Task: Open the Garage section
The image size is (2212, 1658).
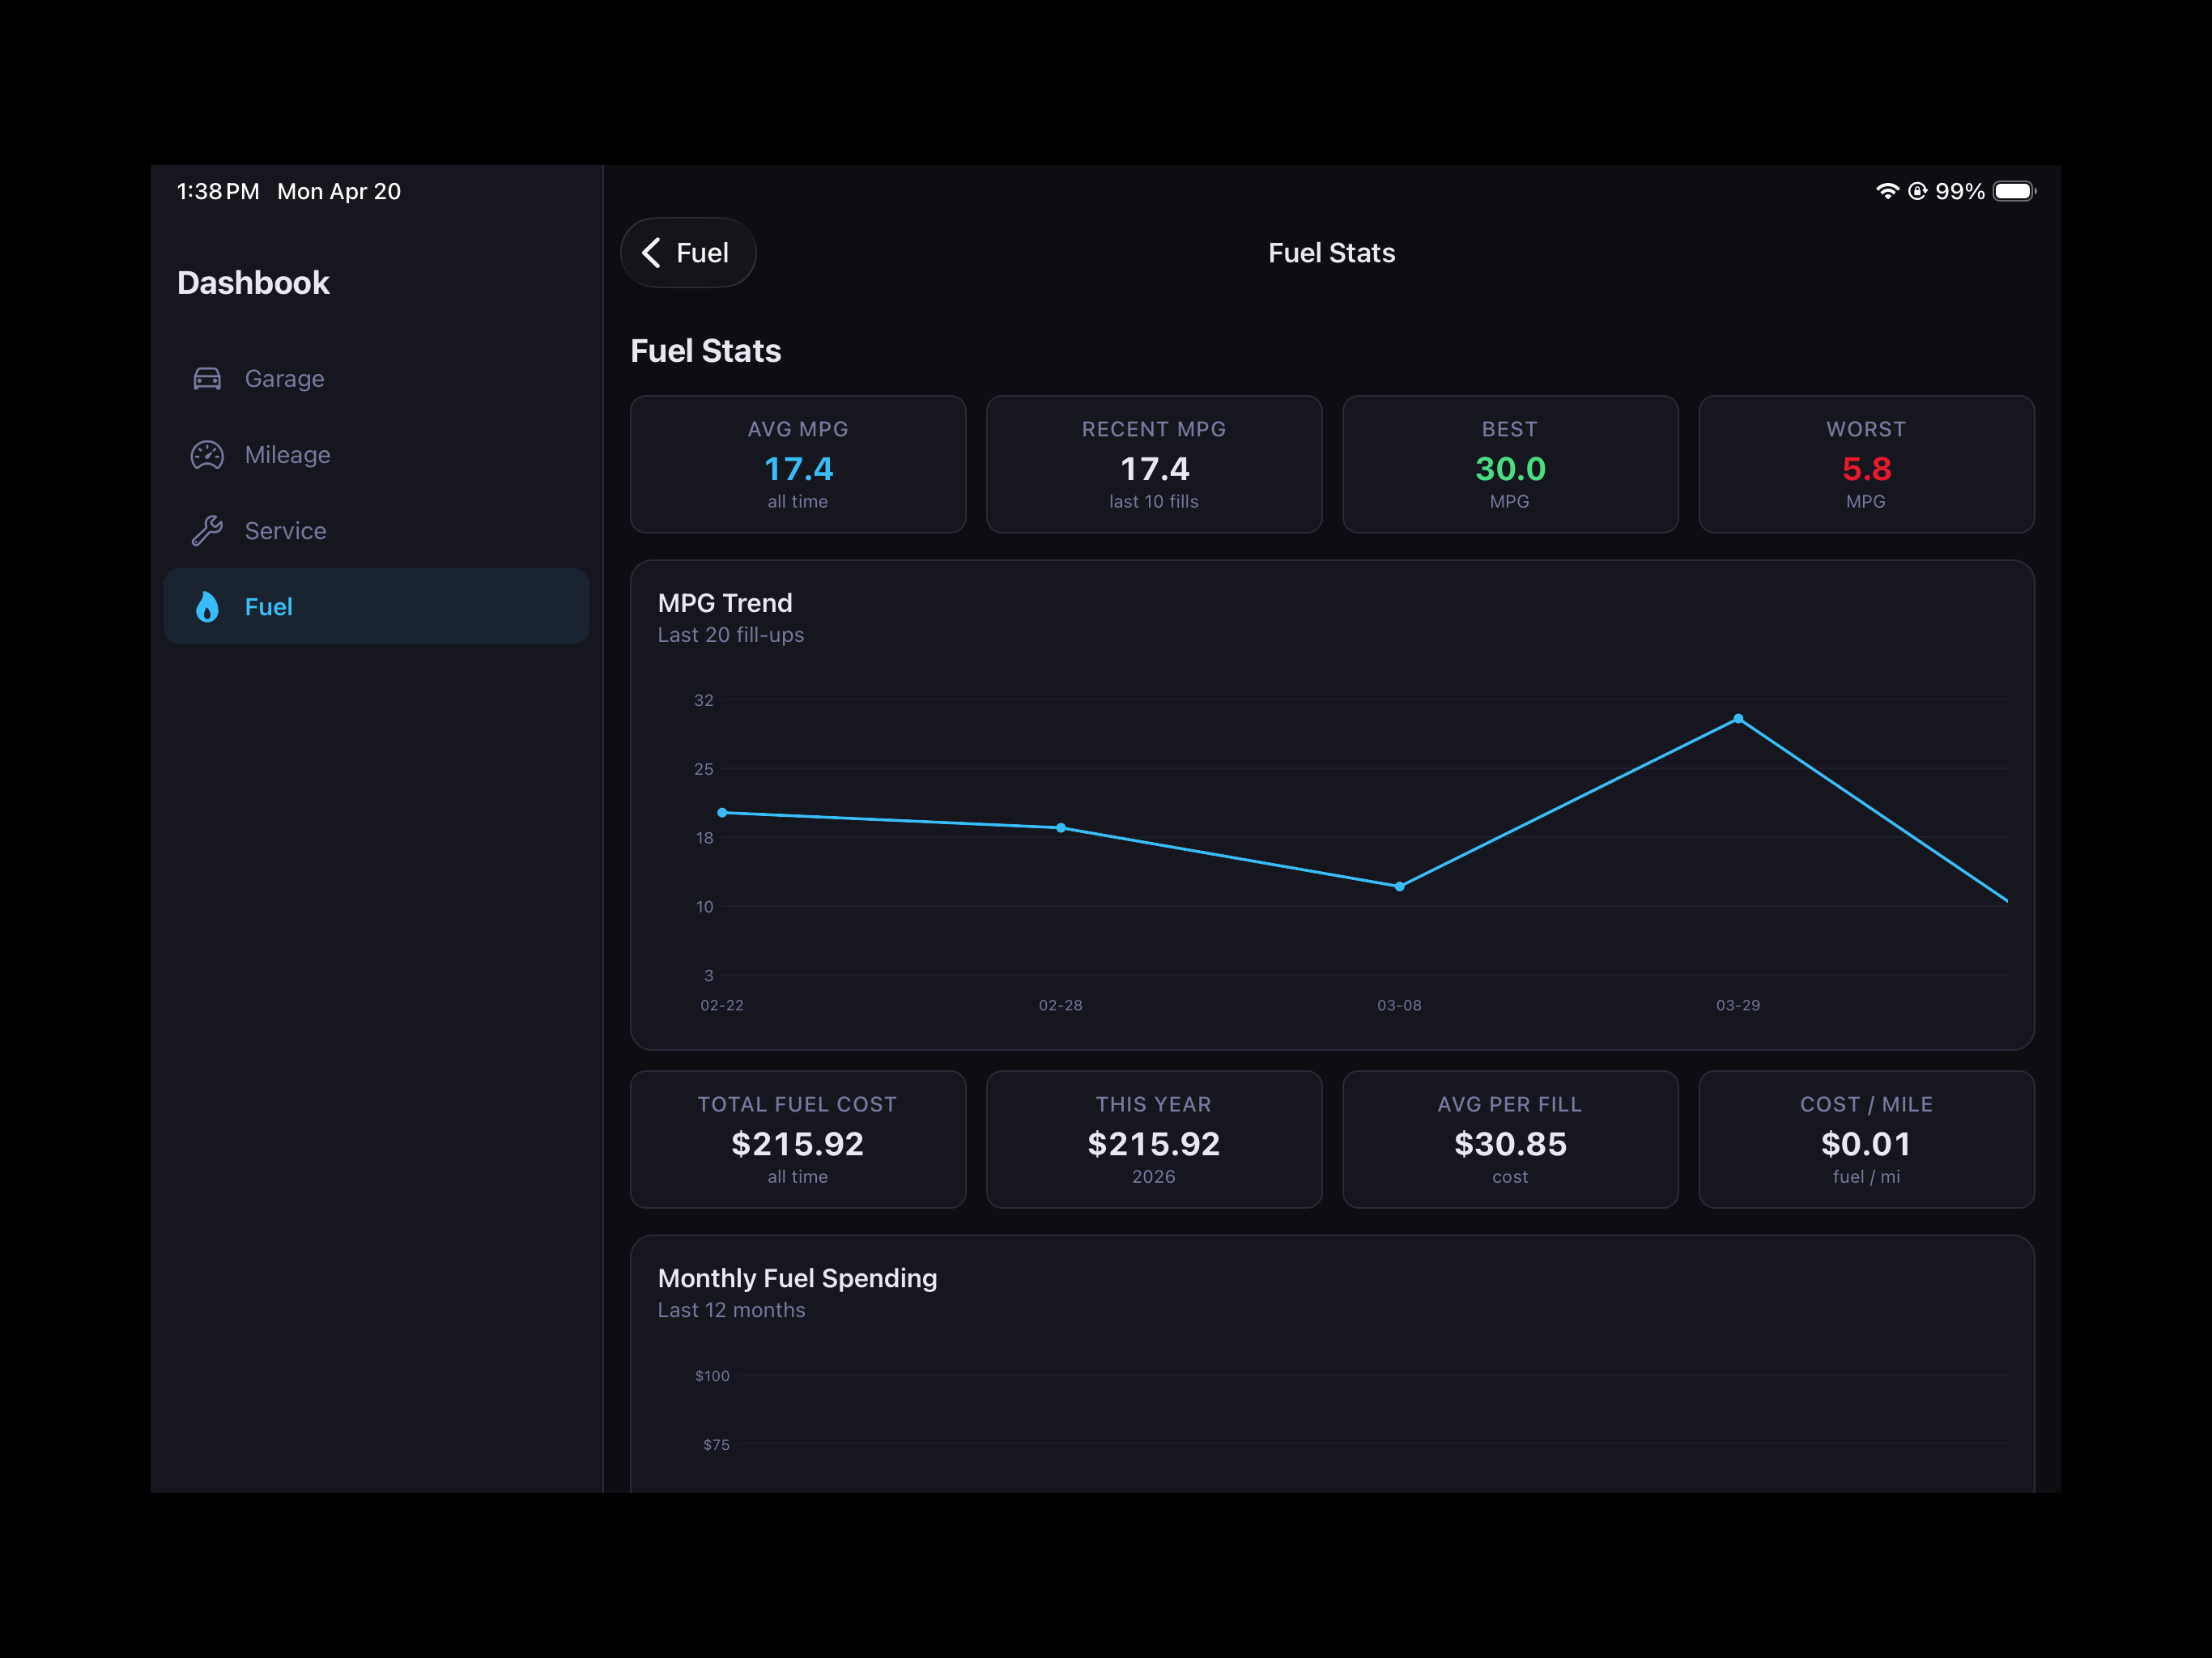Action: tap(376, 379)
